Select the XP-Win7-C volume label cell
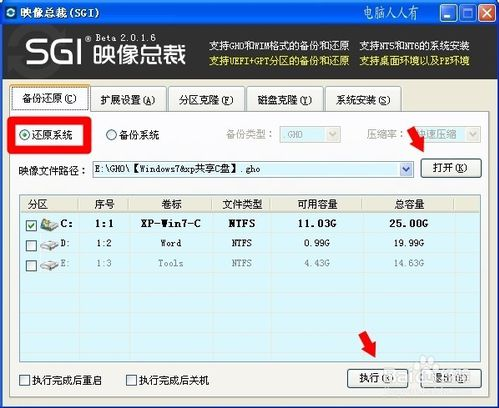The image size is (499, 408). coord(170,223)
